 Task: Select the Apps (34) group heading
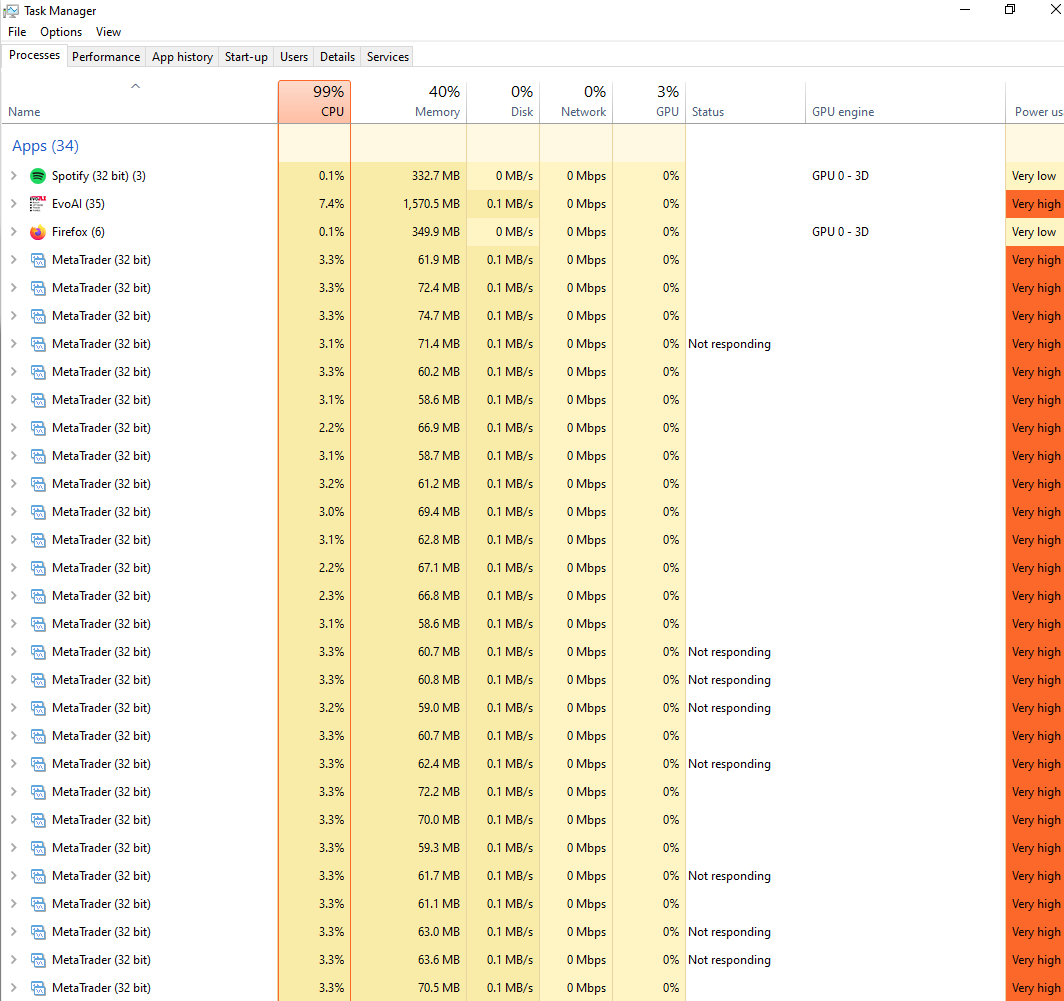(x=45, y=146)
